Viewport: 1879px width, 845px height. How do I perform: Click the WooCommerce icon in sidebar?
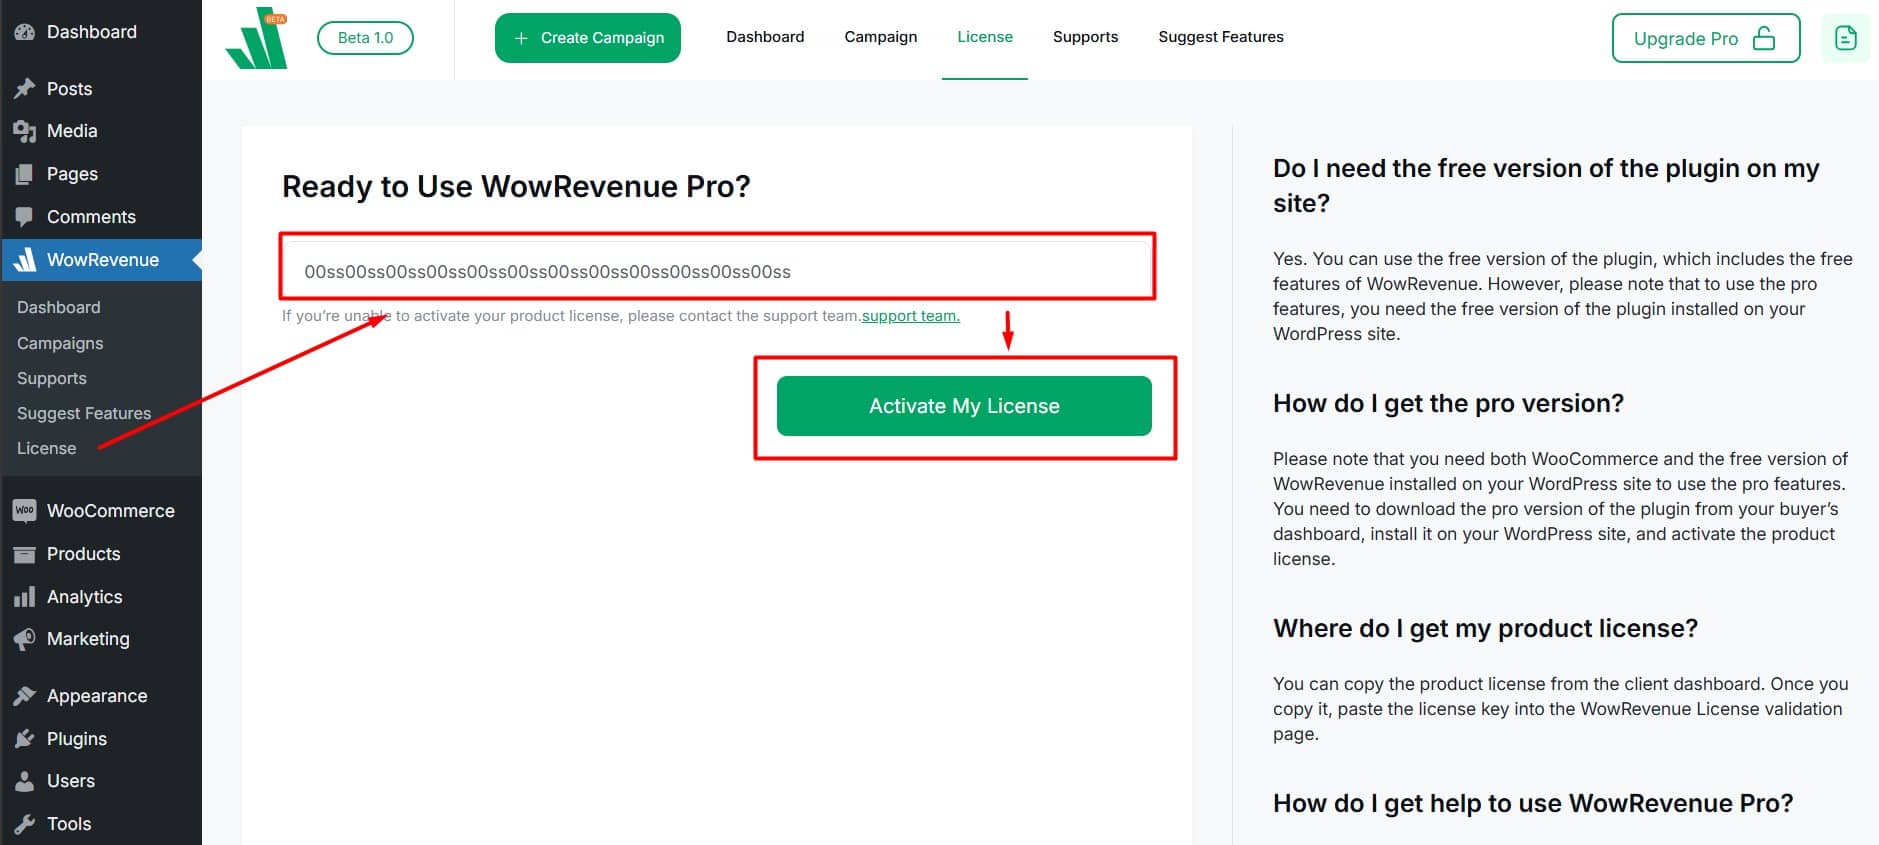[x=25, y=511]
